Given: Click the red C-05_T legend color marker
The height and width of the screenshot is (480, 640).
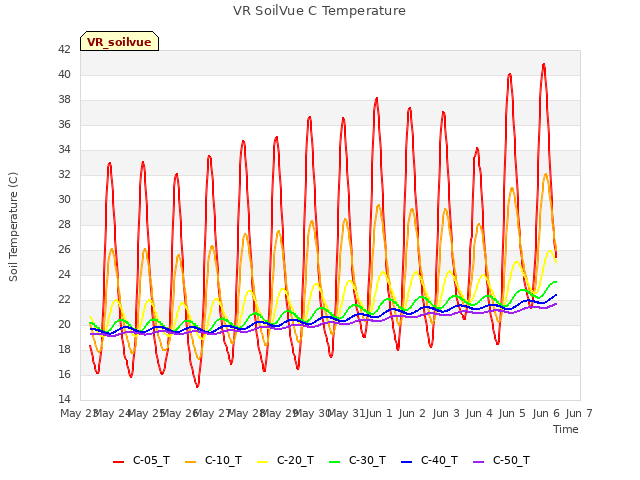Looking at the screenshot, I should pos(118,462).
